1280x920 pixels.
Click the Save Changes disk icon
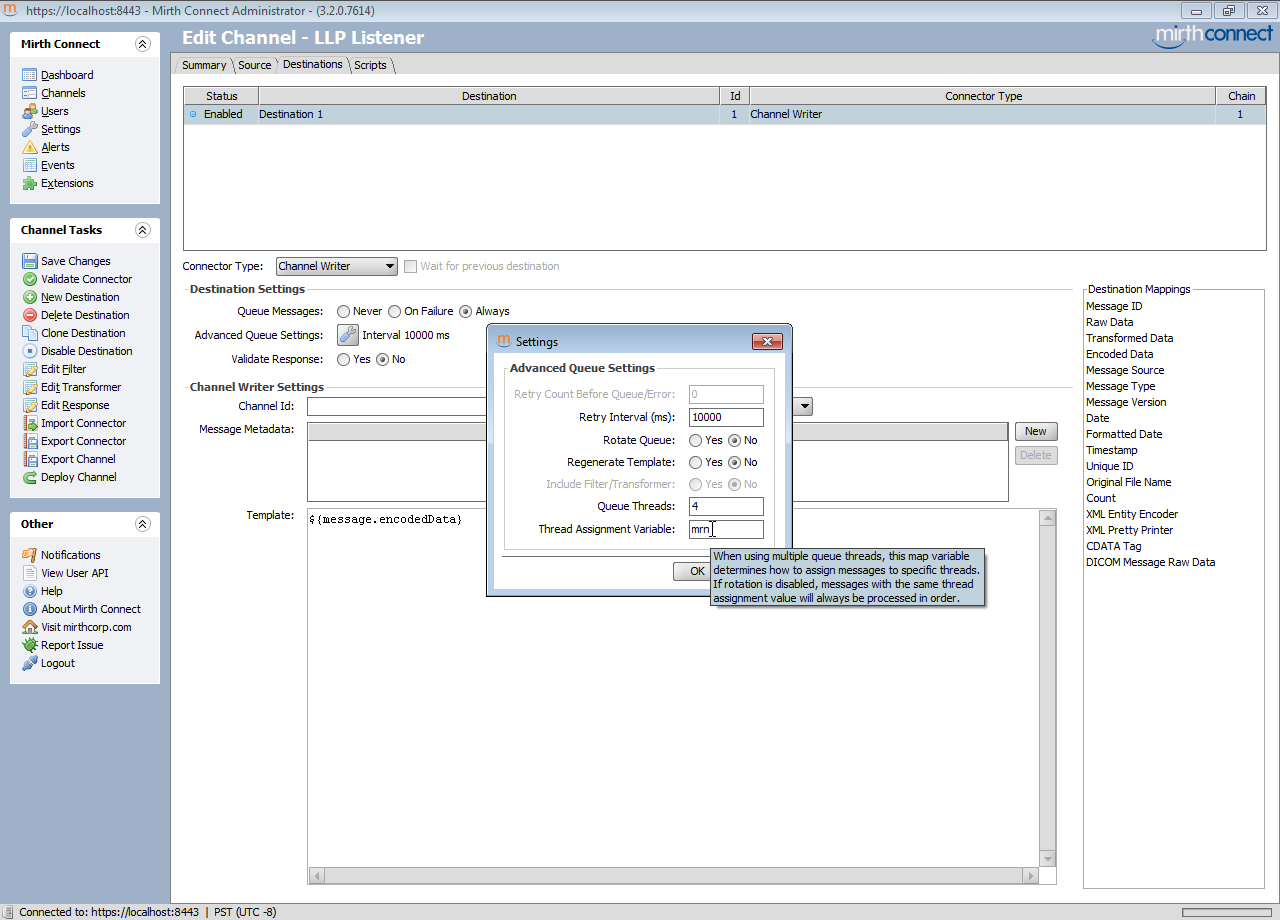30,261
